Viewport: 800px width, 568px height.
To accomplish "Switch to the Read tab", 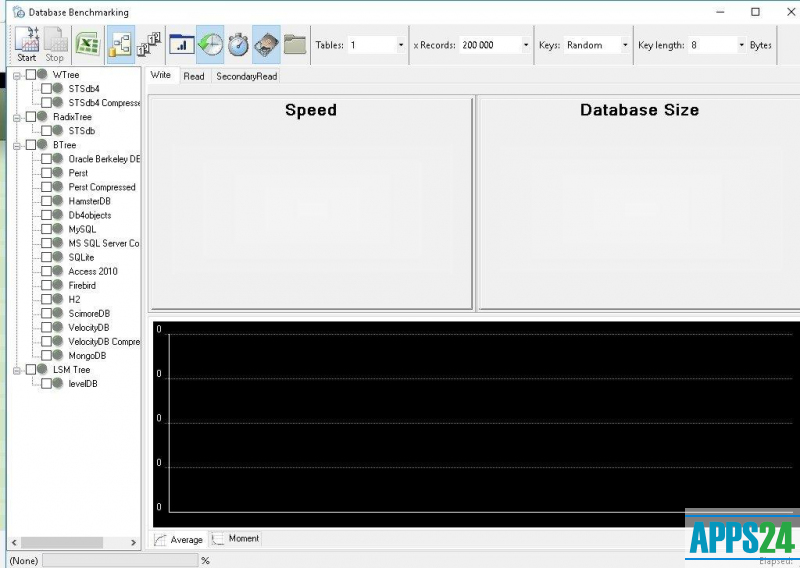I will (193, 76).
